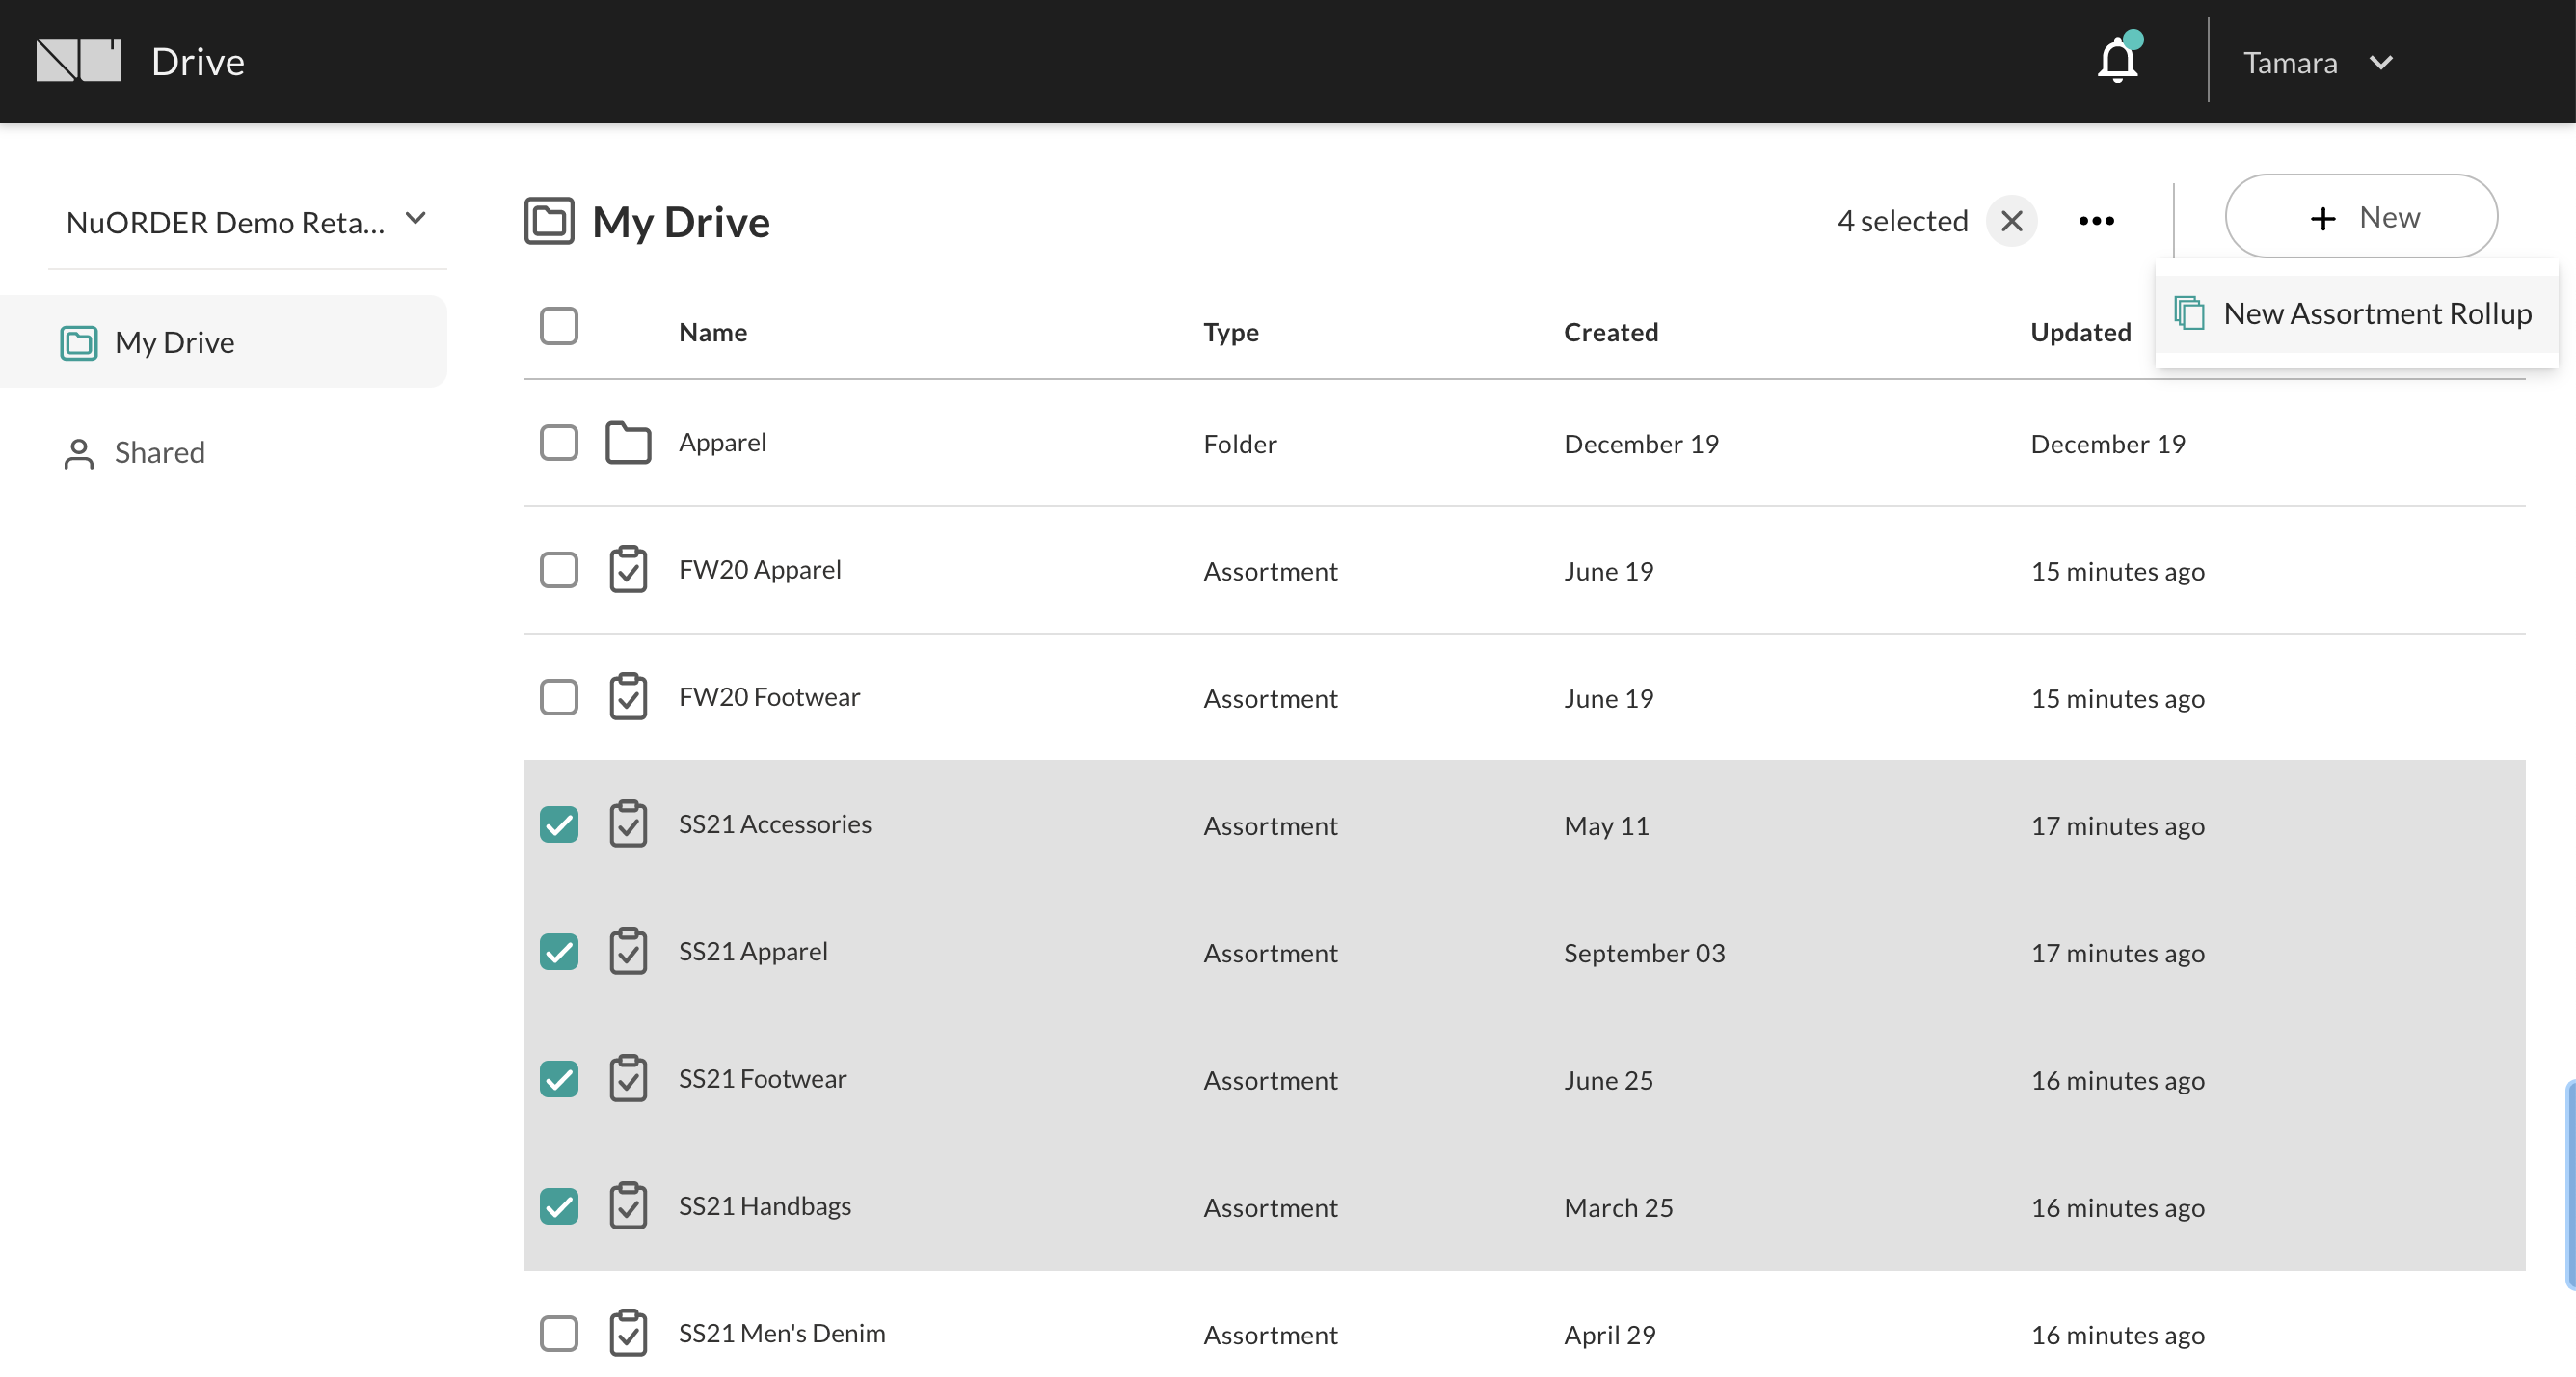Check the SS21 Men's Denim checkbox

coord(559,1333)
